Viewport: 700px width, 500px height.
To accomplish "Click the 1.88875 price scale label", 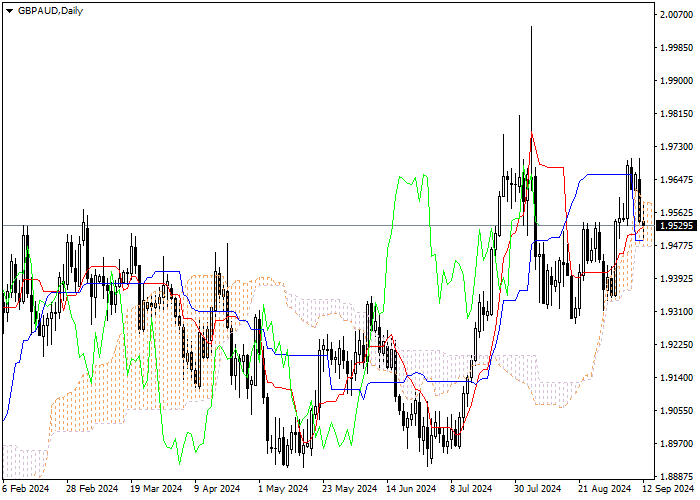I will tap(677, 476).
